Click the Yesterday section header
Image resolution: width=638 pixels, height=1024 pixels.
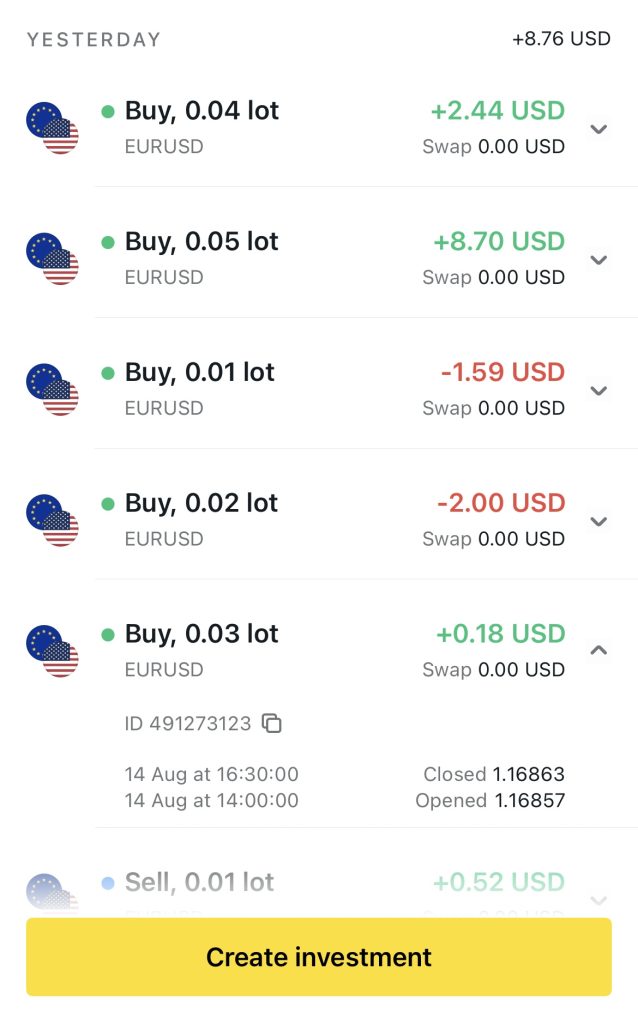point(94,40)
